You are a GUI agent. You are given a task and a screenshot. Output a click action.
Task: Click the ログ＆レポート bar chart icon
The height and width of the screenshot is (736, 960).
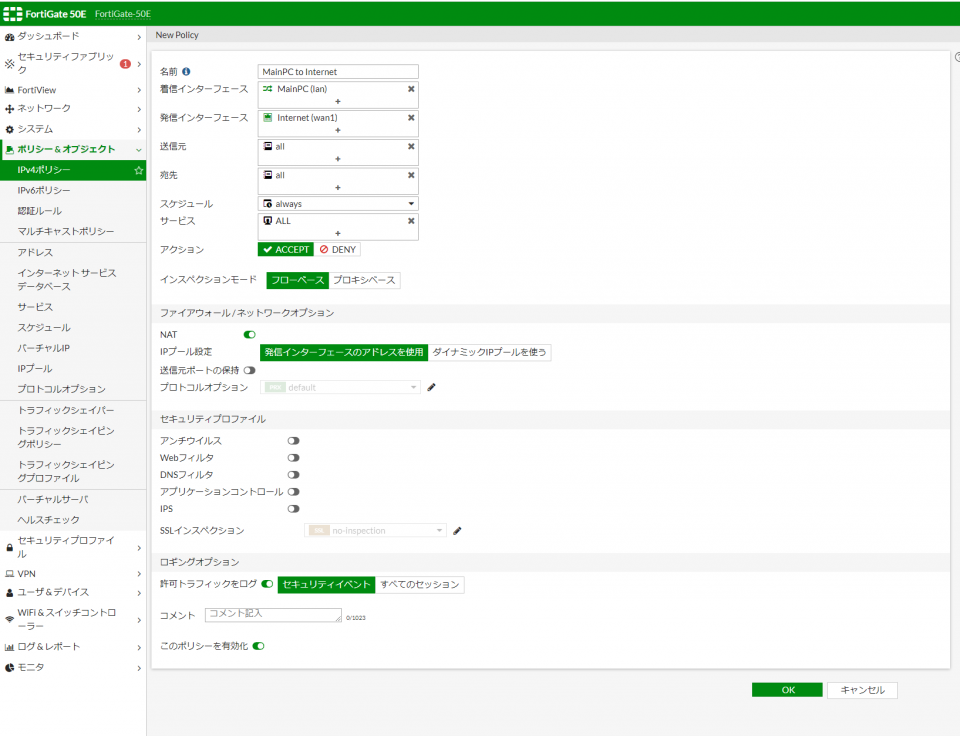pyautogui.click(x=9, y=647)
